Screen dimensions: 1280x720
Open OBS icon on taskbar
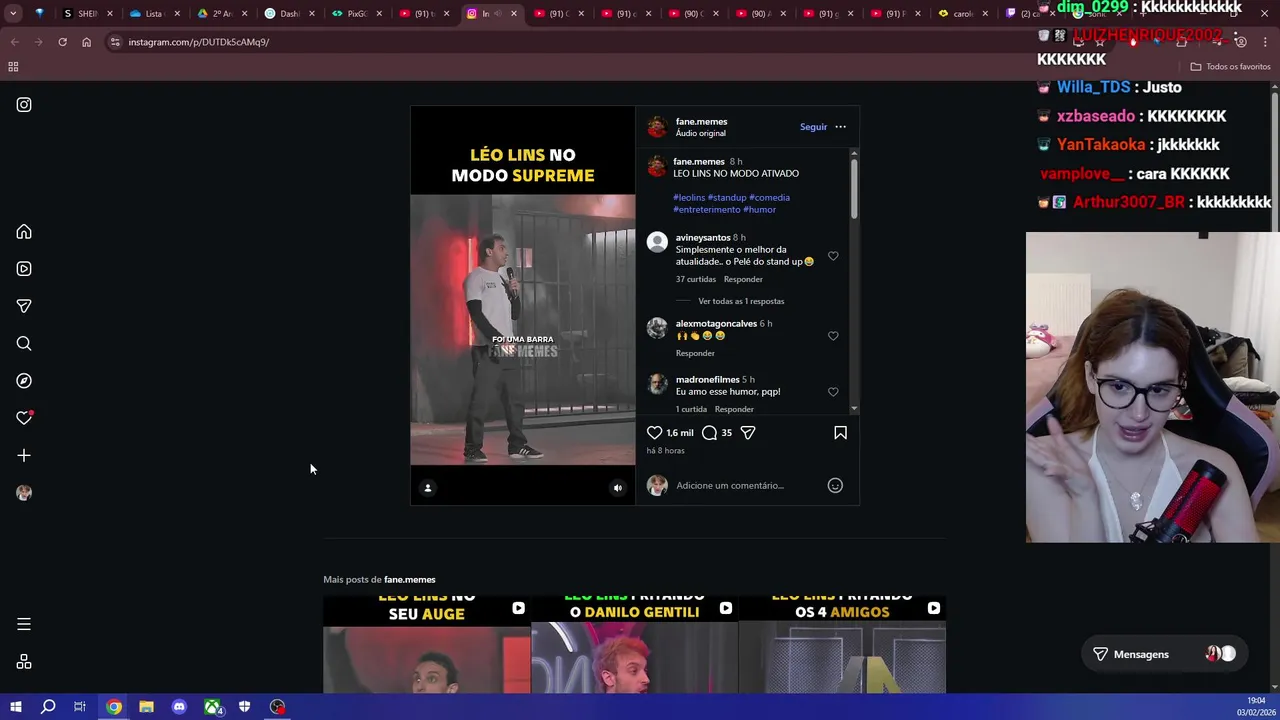pyautogui.click(x=278, y=707)
